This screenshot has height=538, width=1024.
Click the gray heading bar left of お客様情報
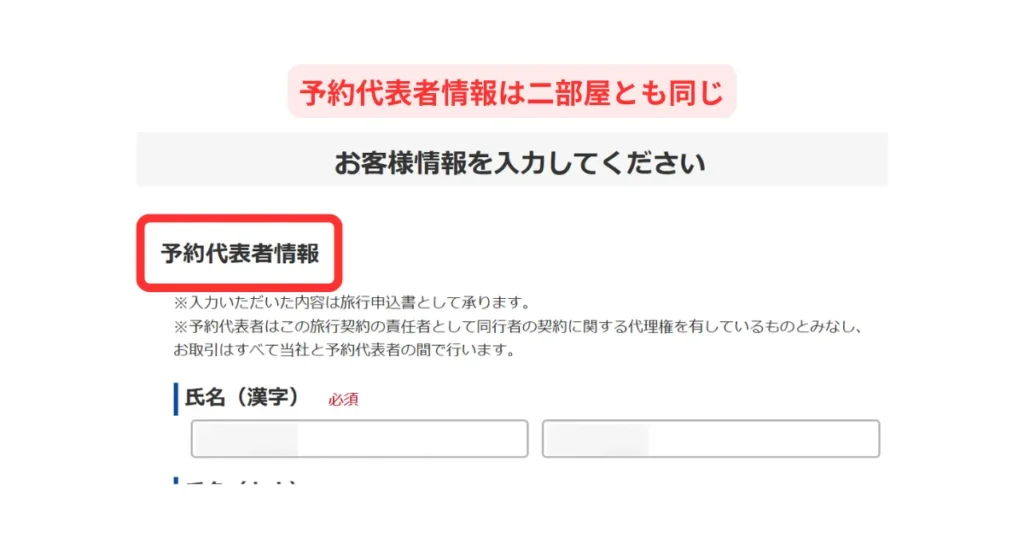235,160
